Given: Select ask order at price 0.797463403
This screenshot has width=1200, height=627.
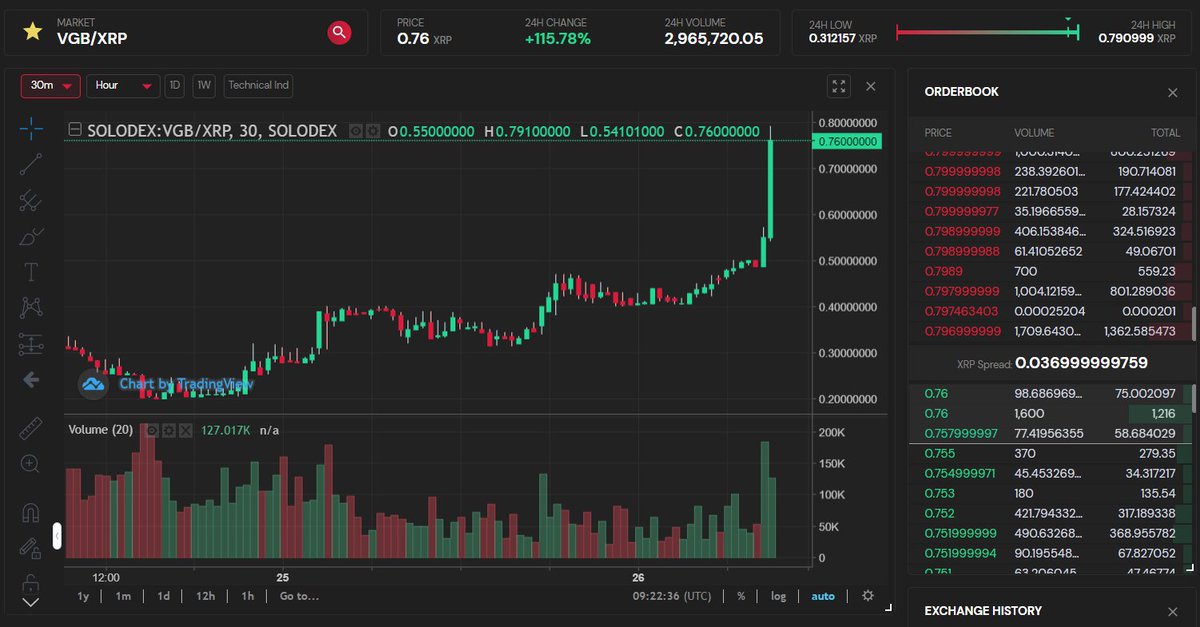Looking at the screenshot, I should [1048, 311].
